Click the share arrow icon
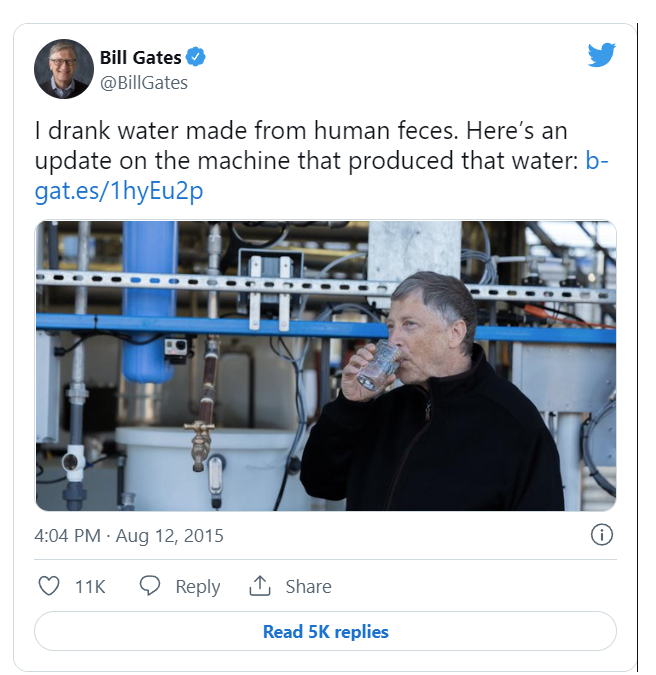 tap(260, 586)
